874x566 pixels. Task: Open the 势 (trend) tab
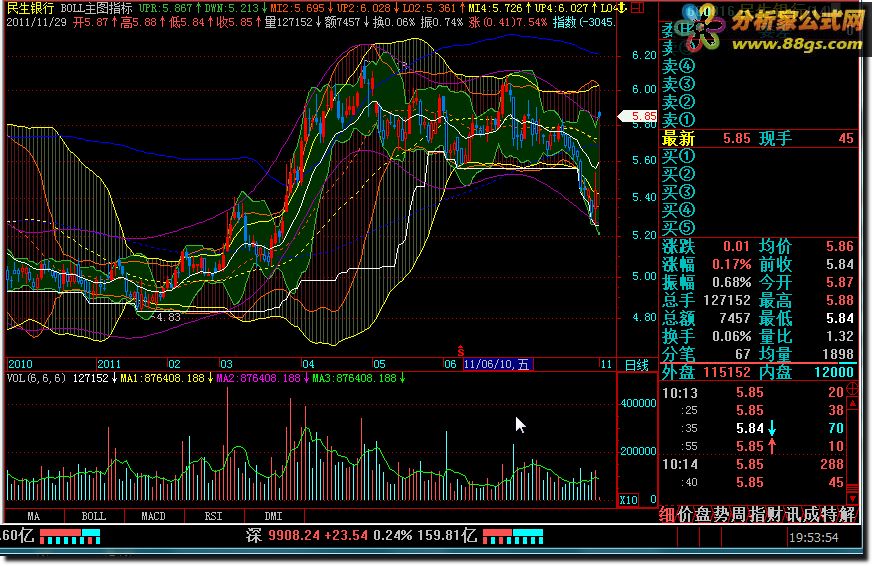click(721, 514)
